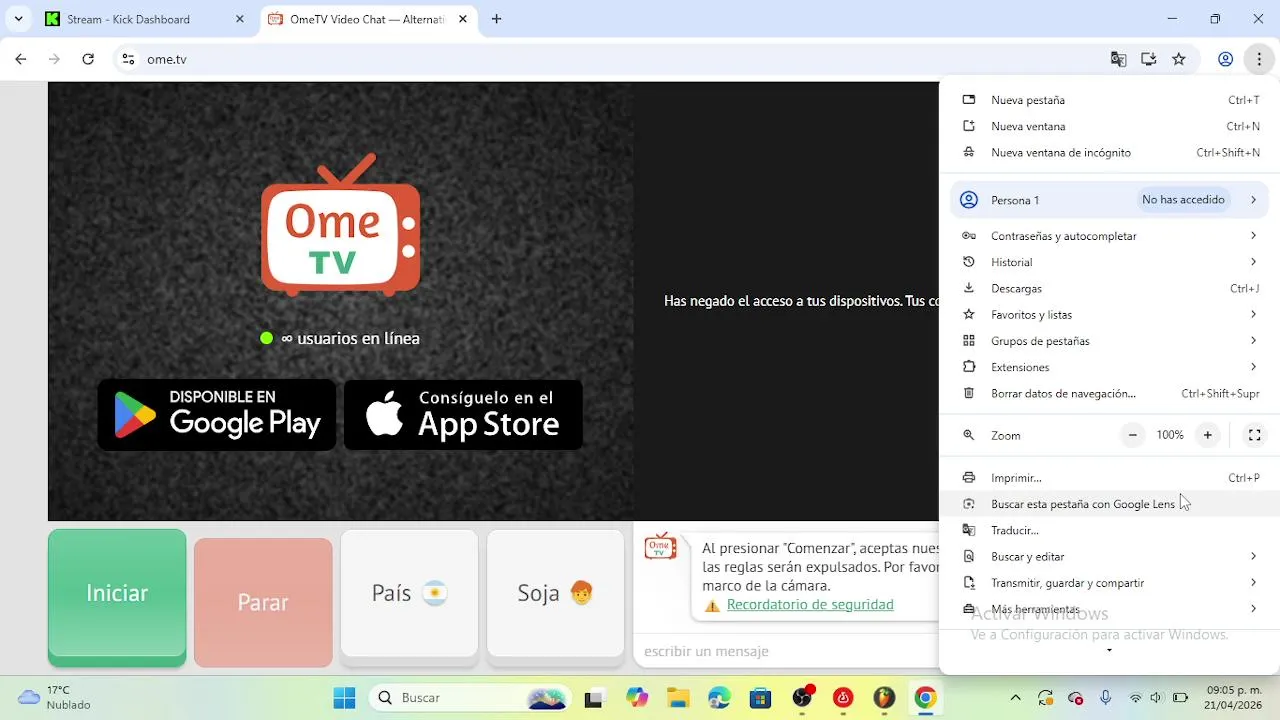Toggle fullscreen mode icon next to zoom
Viewport: 1280px width, 720px height.
1254,435
